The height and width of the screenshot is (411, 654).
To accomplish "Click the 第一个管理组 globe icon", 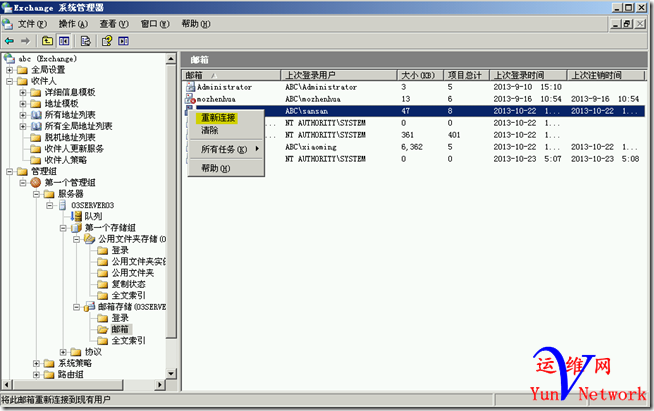I will click(x=36, y=182).
